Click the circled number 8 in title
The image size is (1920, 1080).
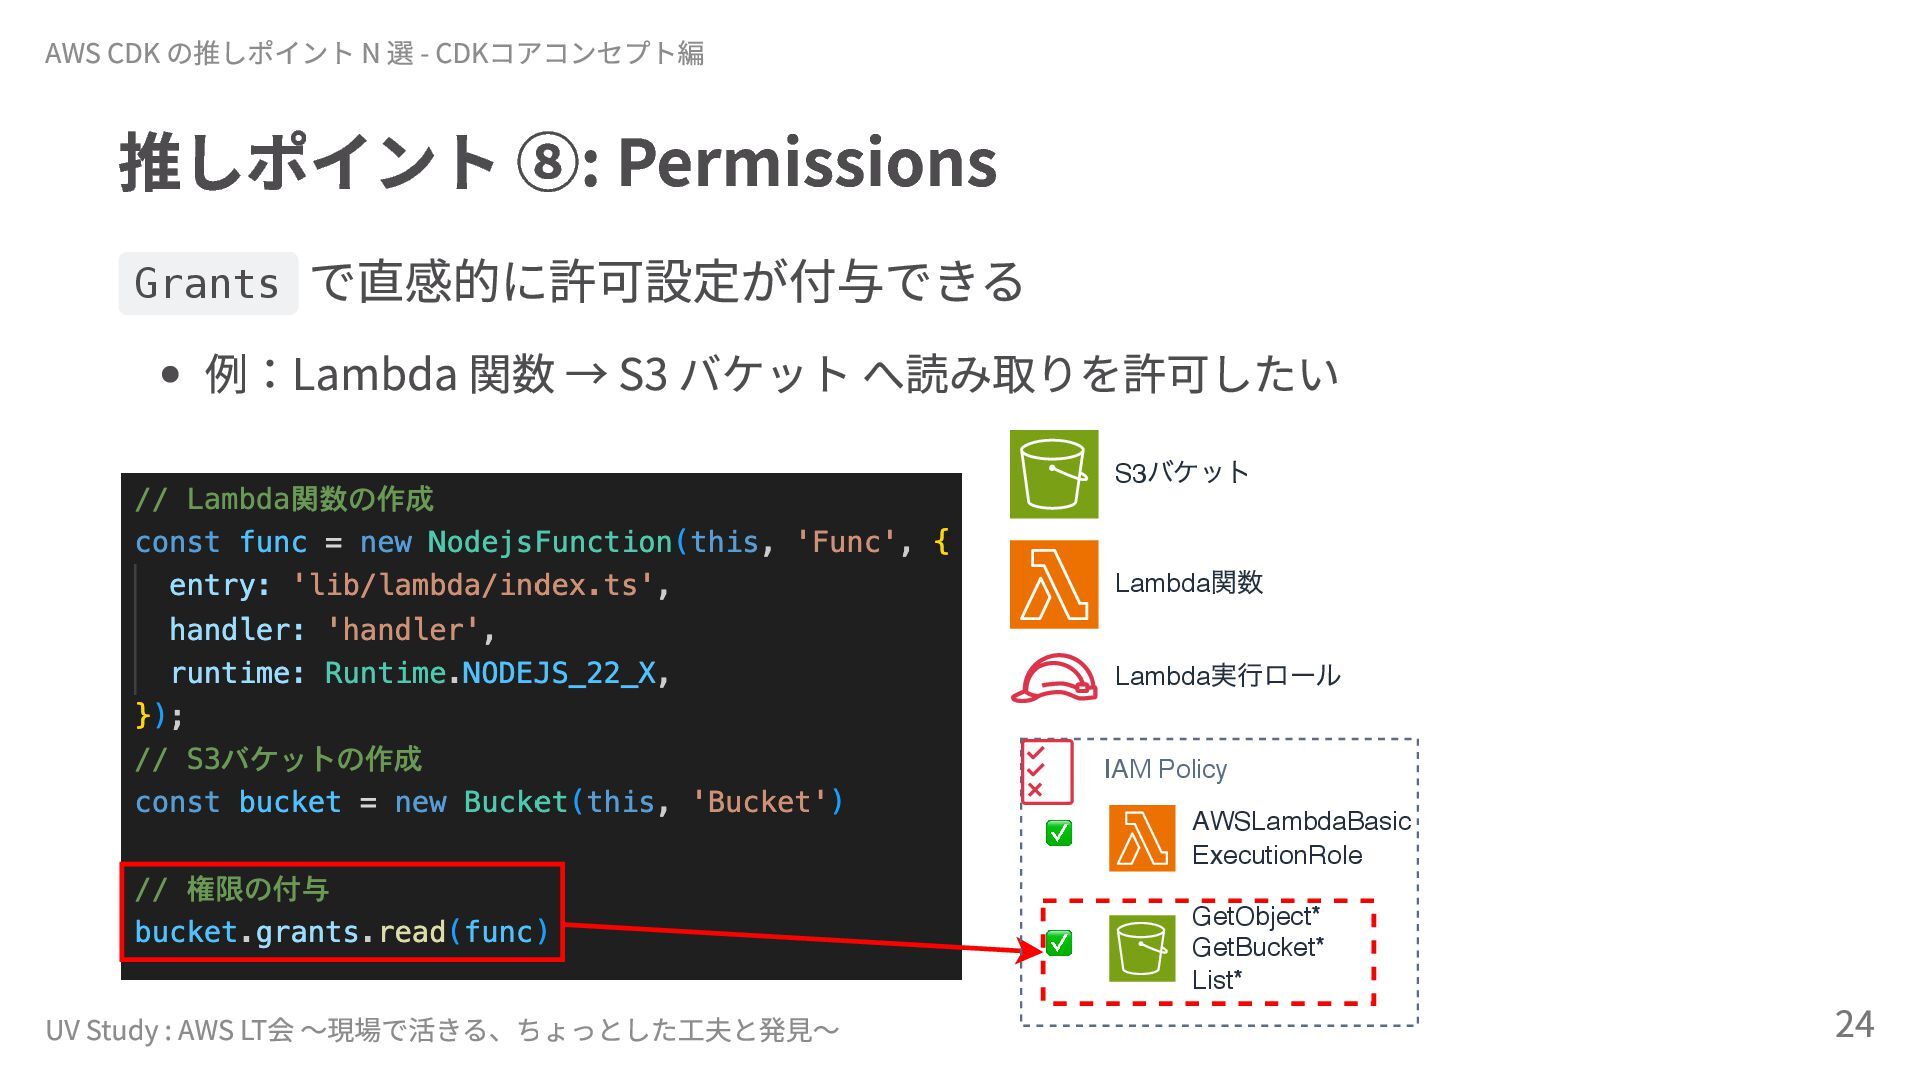click(x=546, y=163)
